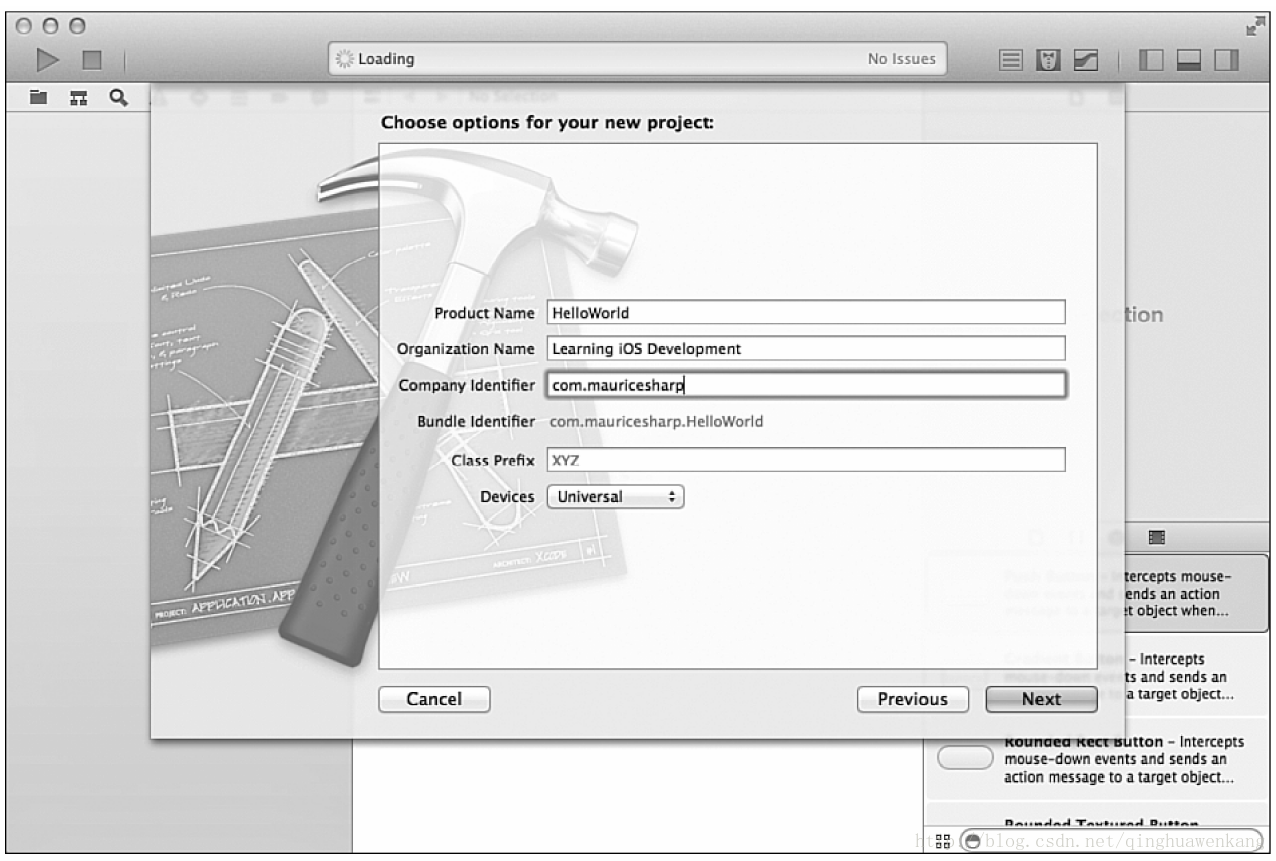The height and width of the screenshot is (861, 1276).
Task: Click the Cancel button
Action: pos(434,699)
